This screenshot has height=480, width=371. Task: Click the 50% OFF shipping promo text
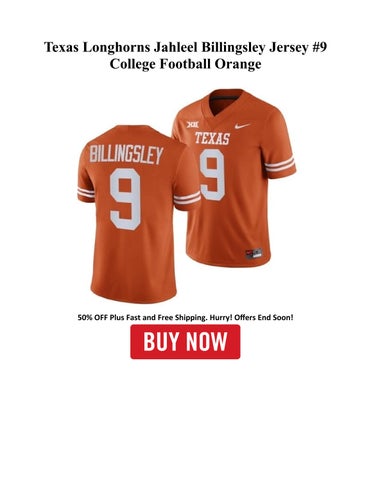(x=186, y=317)
